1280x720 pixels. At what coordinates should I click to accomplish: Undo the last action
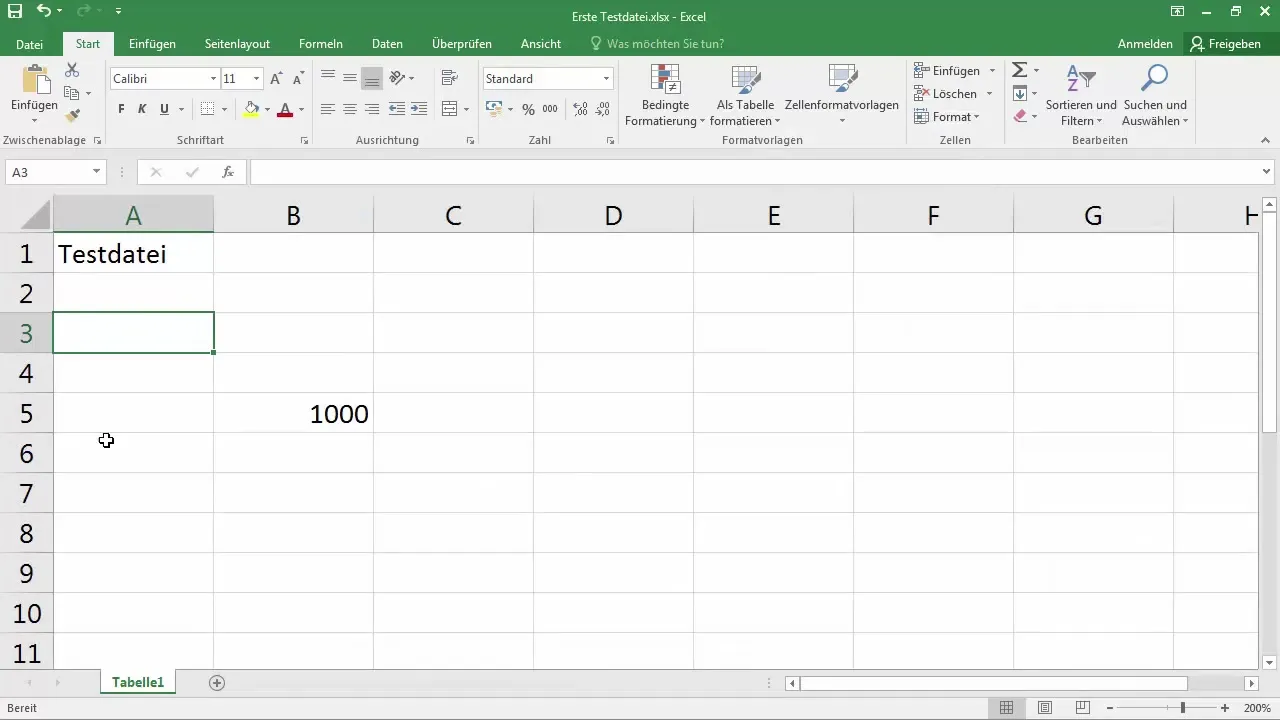tap(43, 11)
